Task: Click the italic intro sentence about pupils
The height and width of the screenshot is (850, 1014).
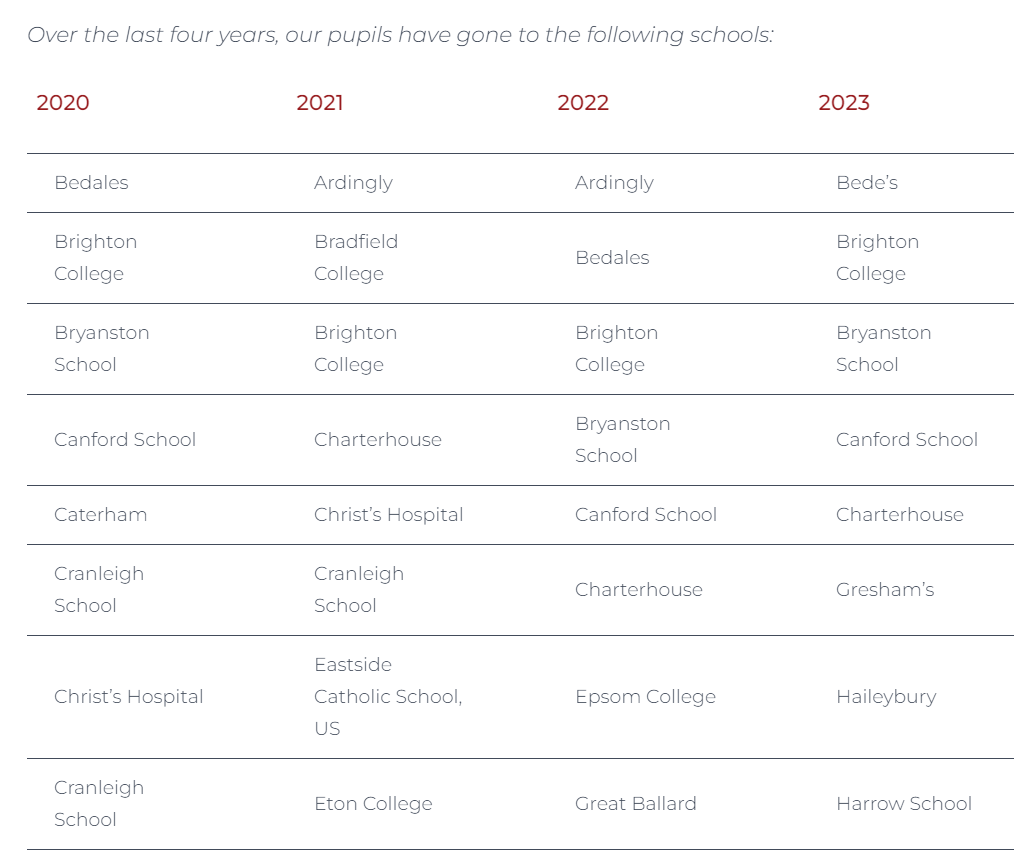Action: 400,35
